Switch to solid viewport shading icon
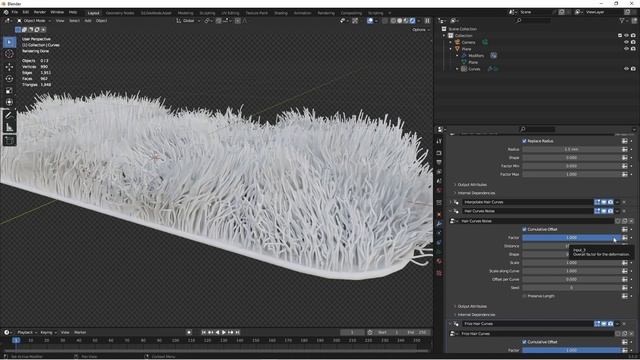The height and width of the screenshot is (360, 640). click(400, 20)
